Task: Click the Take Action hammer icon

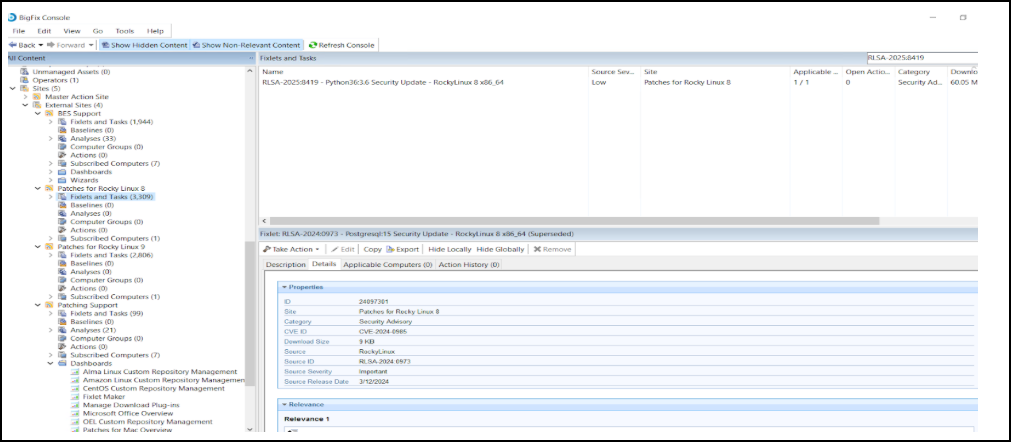Action: 266,248
